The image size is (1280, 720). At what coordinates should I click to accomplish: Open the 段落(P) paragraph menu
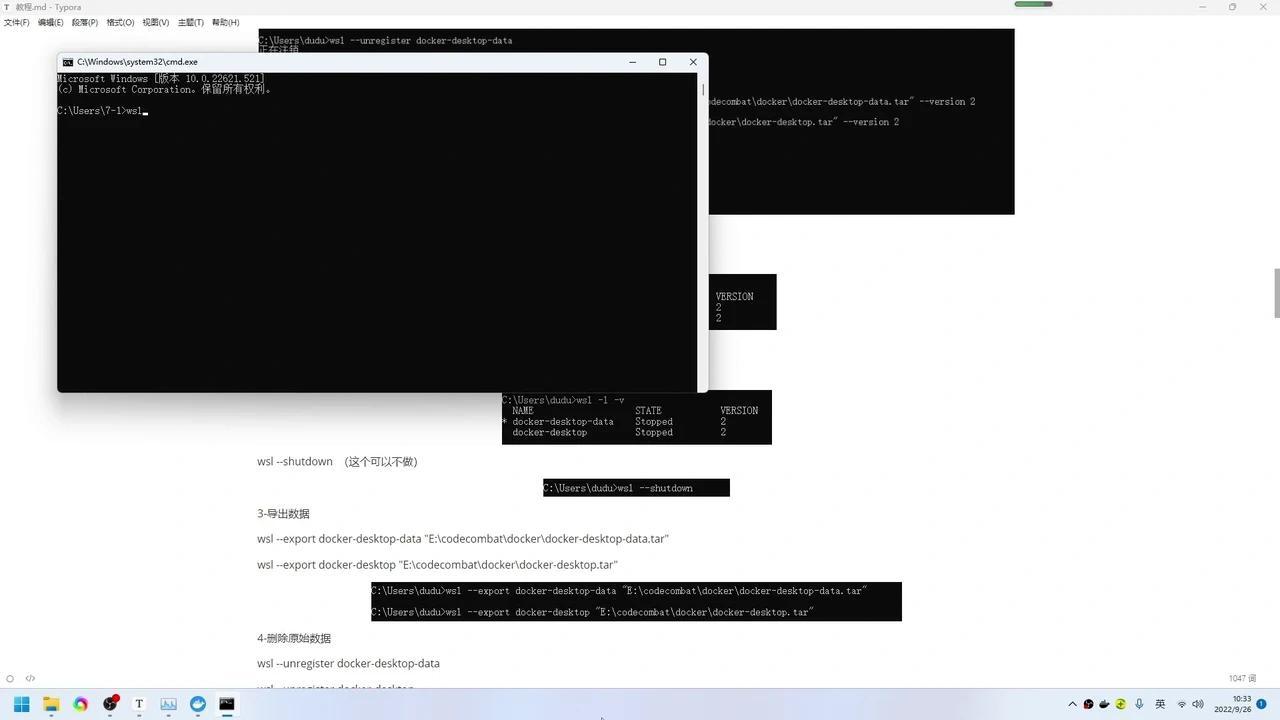point(86,22)
